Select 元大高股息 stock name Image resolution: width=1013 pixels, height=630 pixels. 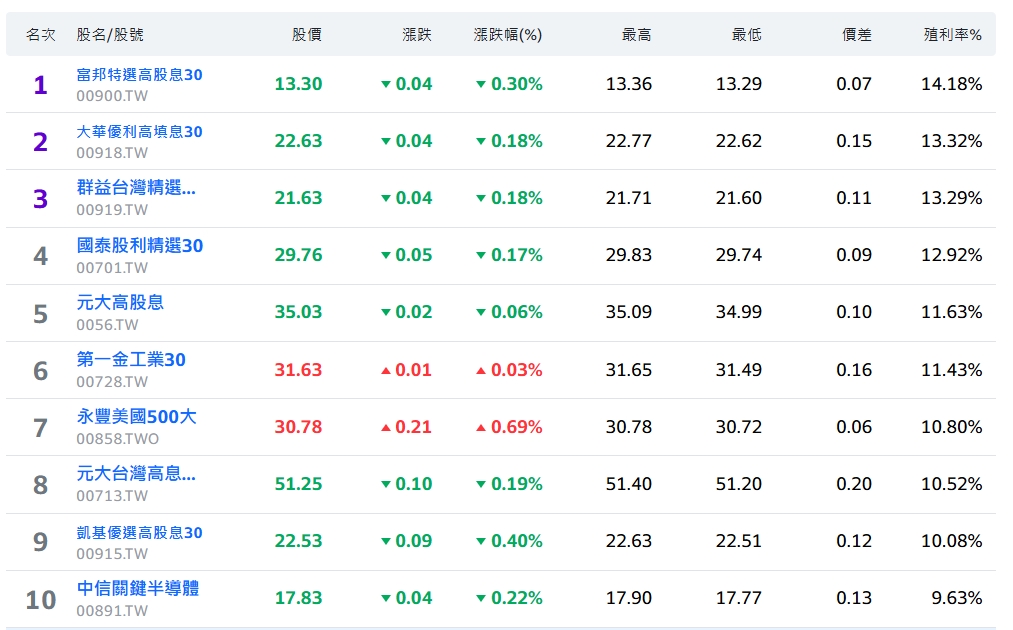click(120, 302)
